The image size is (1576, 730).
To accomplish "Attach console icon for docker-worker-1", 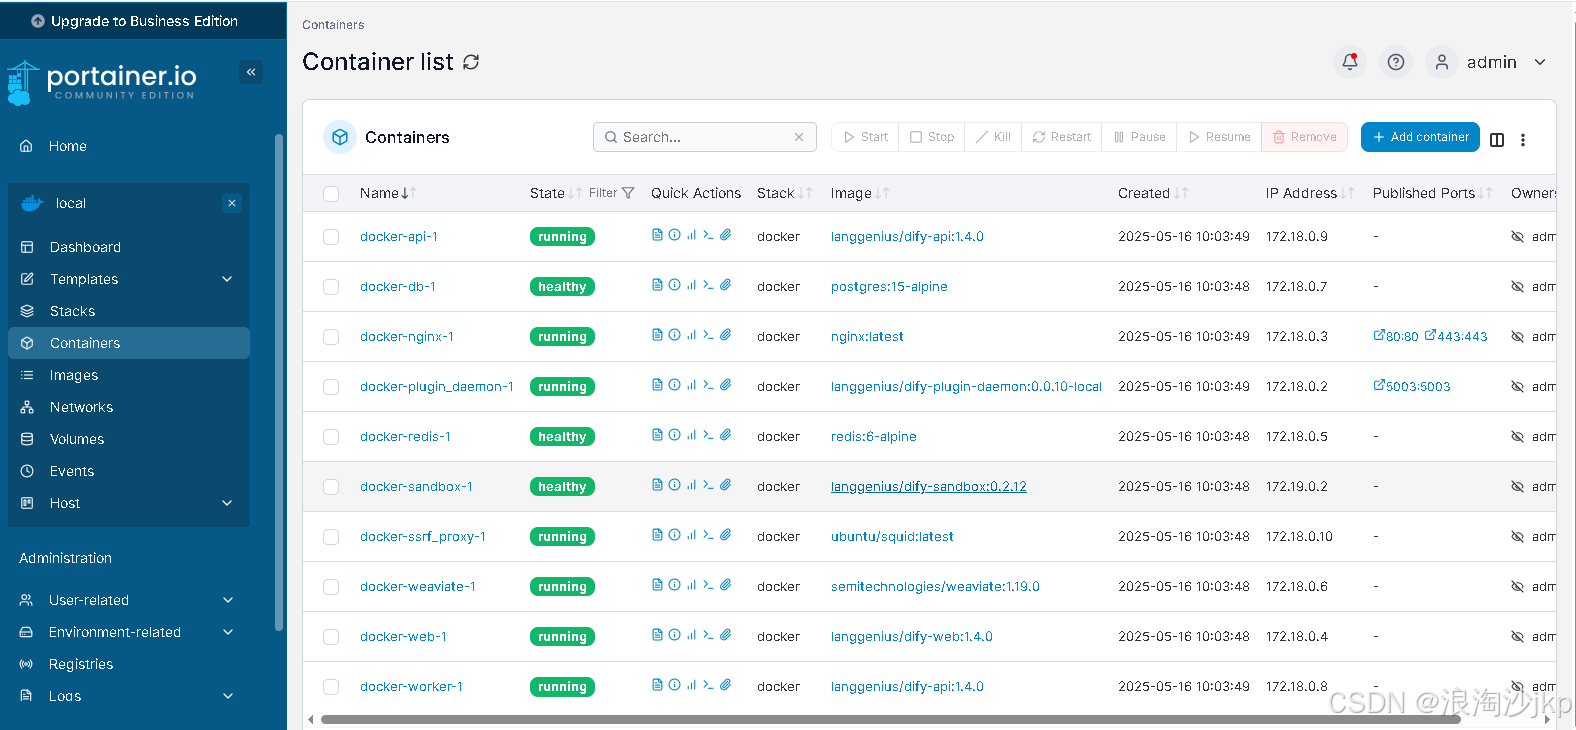I will coord(726,685).
